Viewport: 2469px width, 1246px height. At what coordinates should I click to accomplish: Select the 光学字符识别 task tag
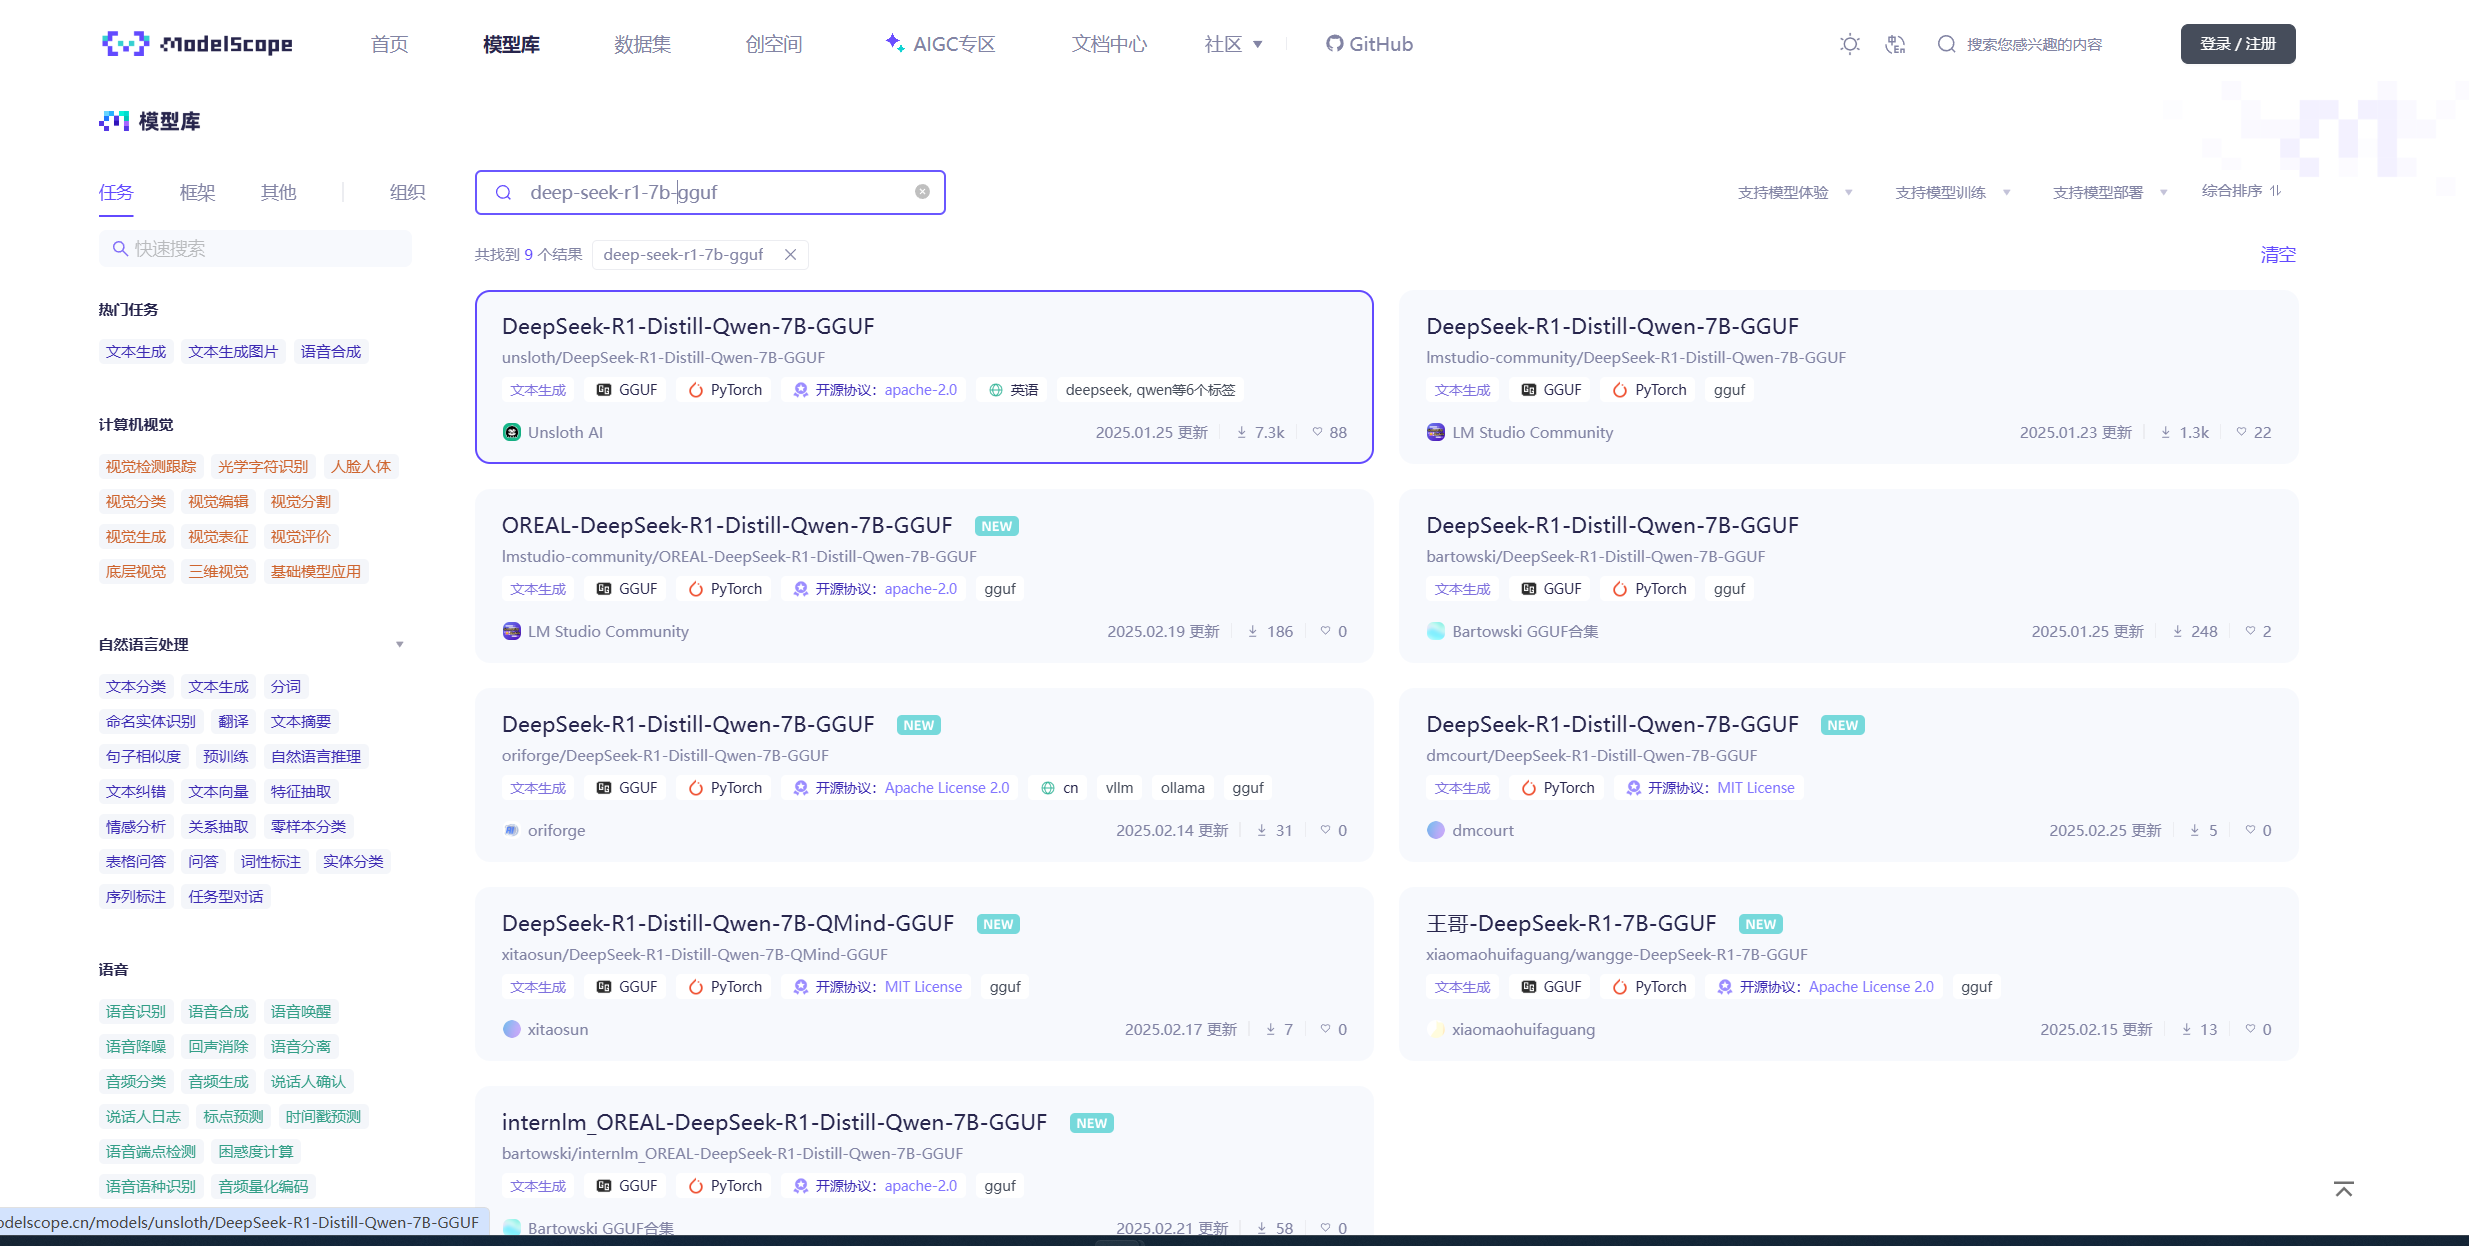pos(263,467)
